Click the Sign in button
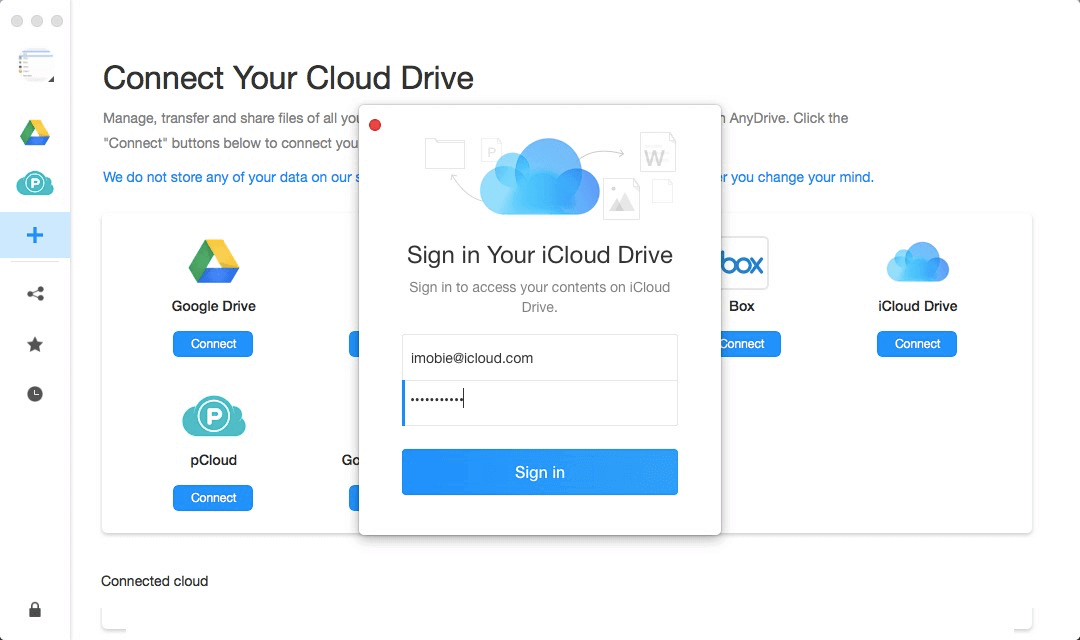This screenshot has width=1080, height=640. 540,472
